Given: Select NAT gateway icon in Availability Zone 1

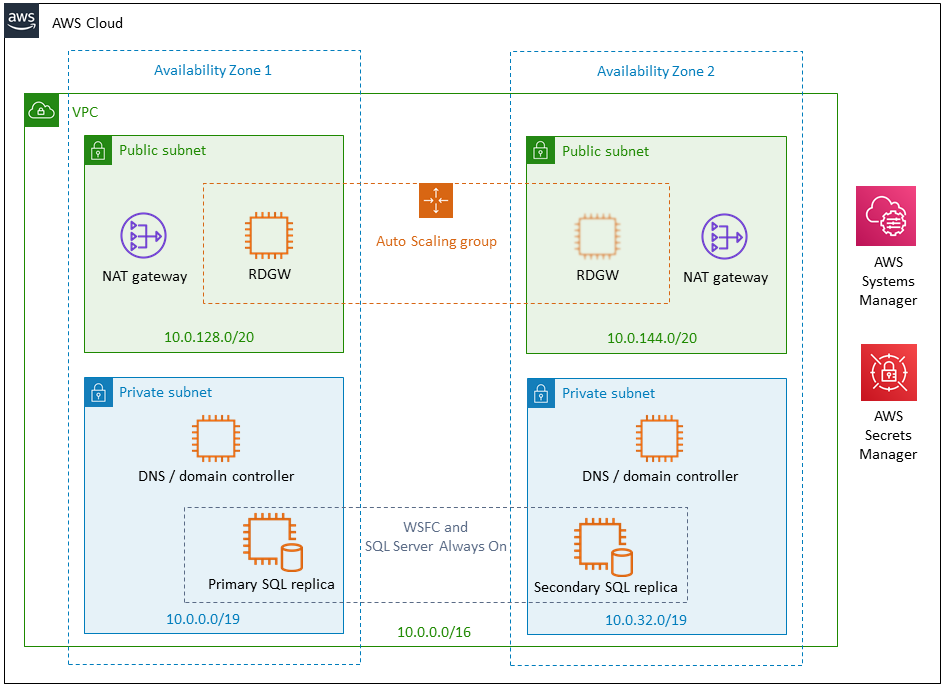Looking at the screenshot, I should 143,236.
